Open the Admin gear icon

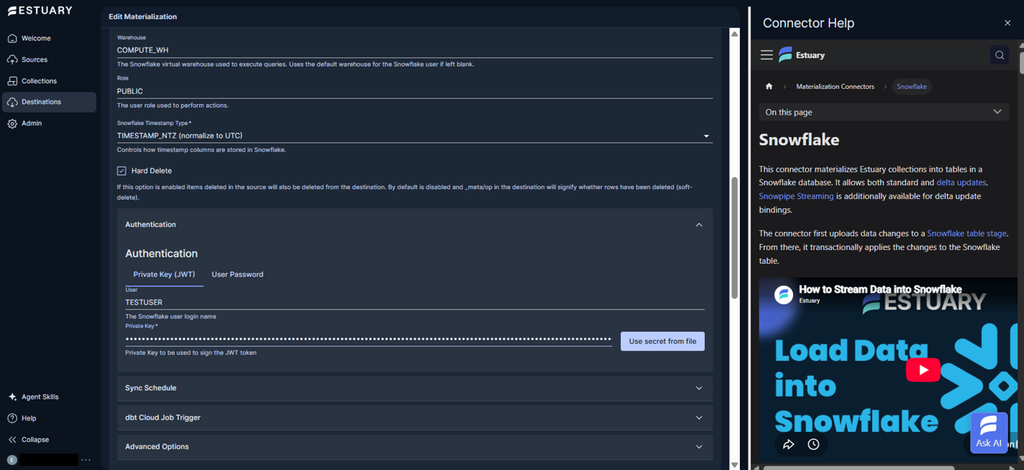click(x=12, y=123)
